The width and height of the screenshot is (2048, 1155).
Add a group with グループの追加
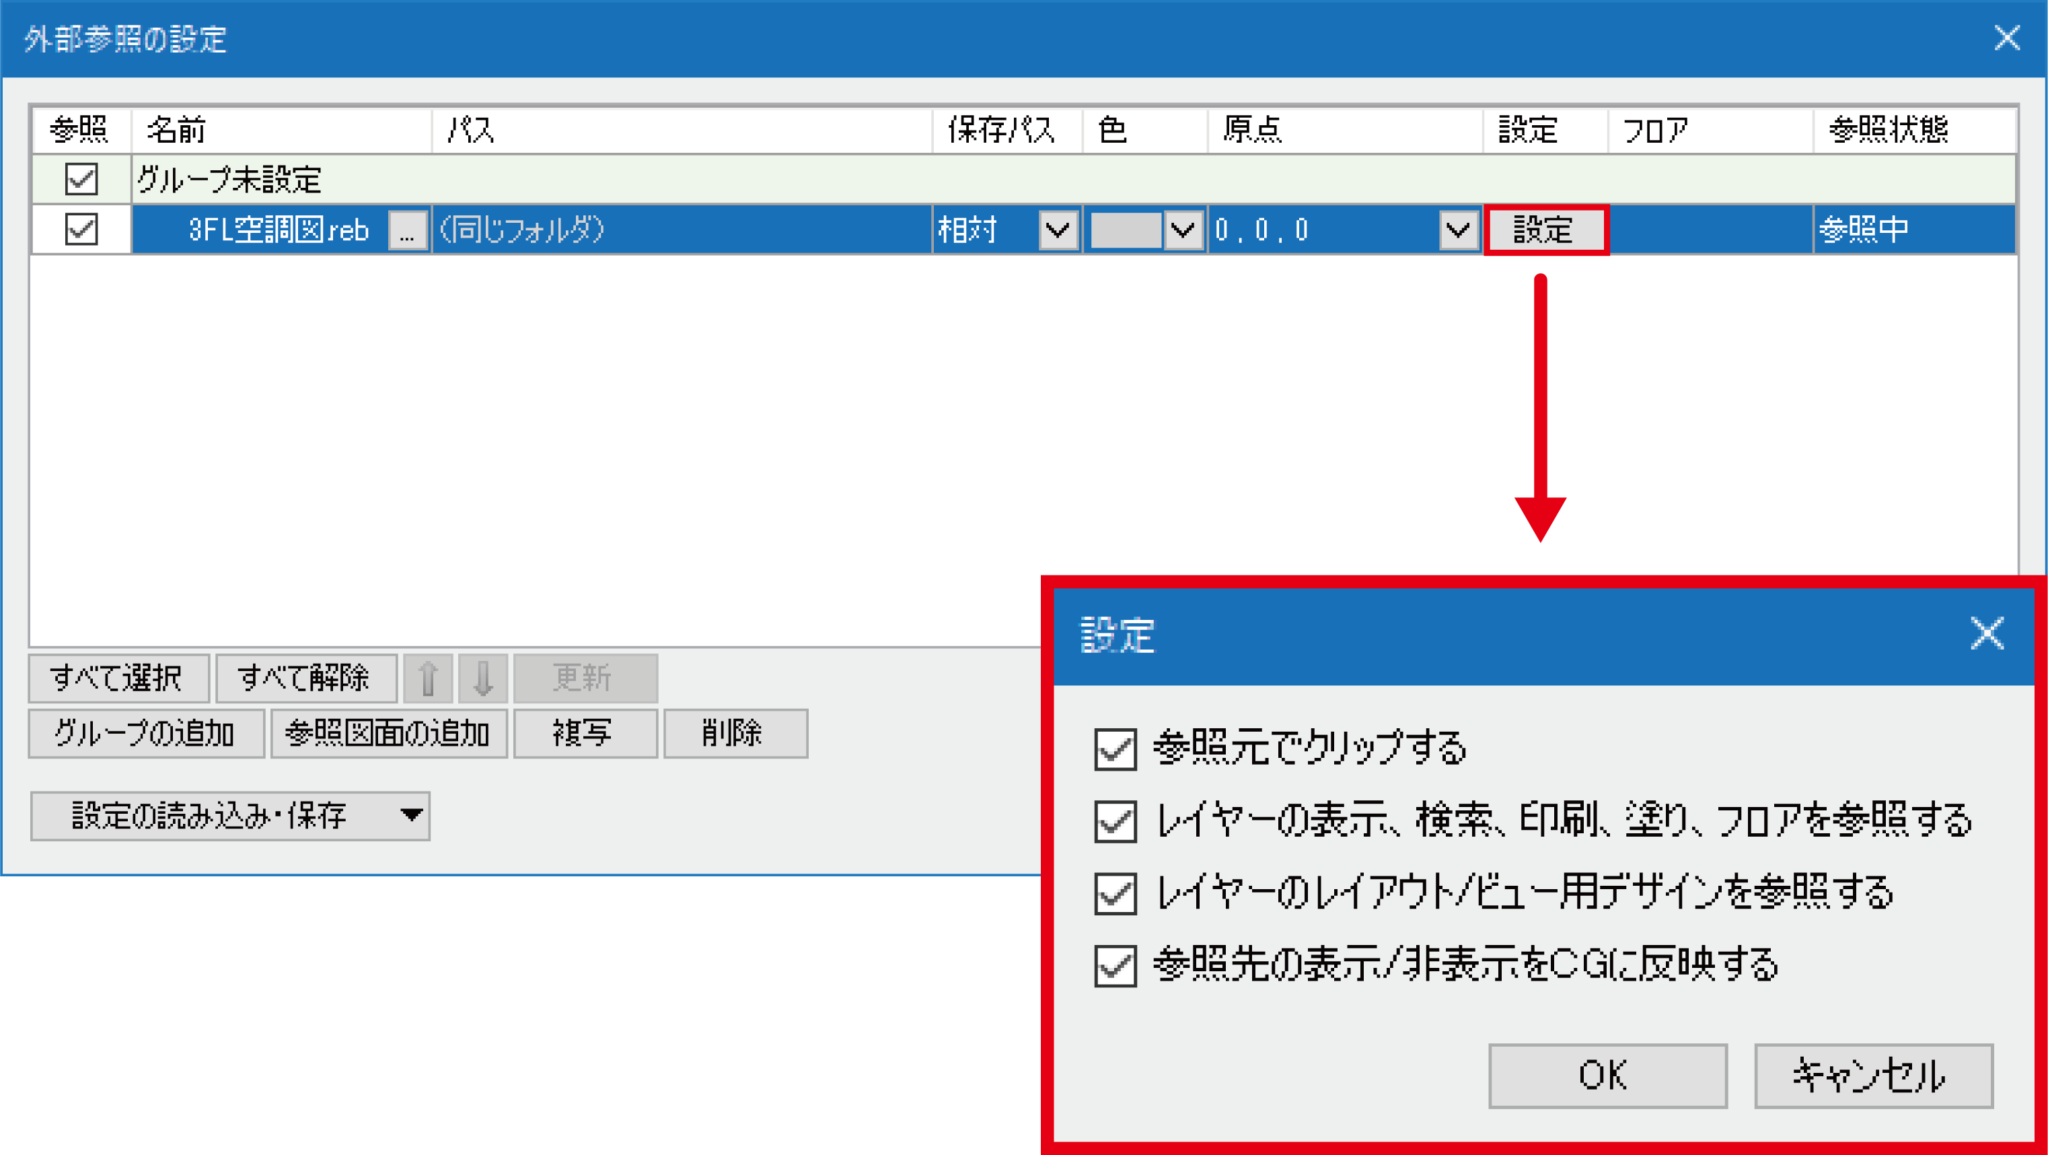point(145,733)
